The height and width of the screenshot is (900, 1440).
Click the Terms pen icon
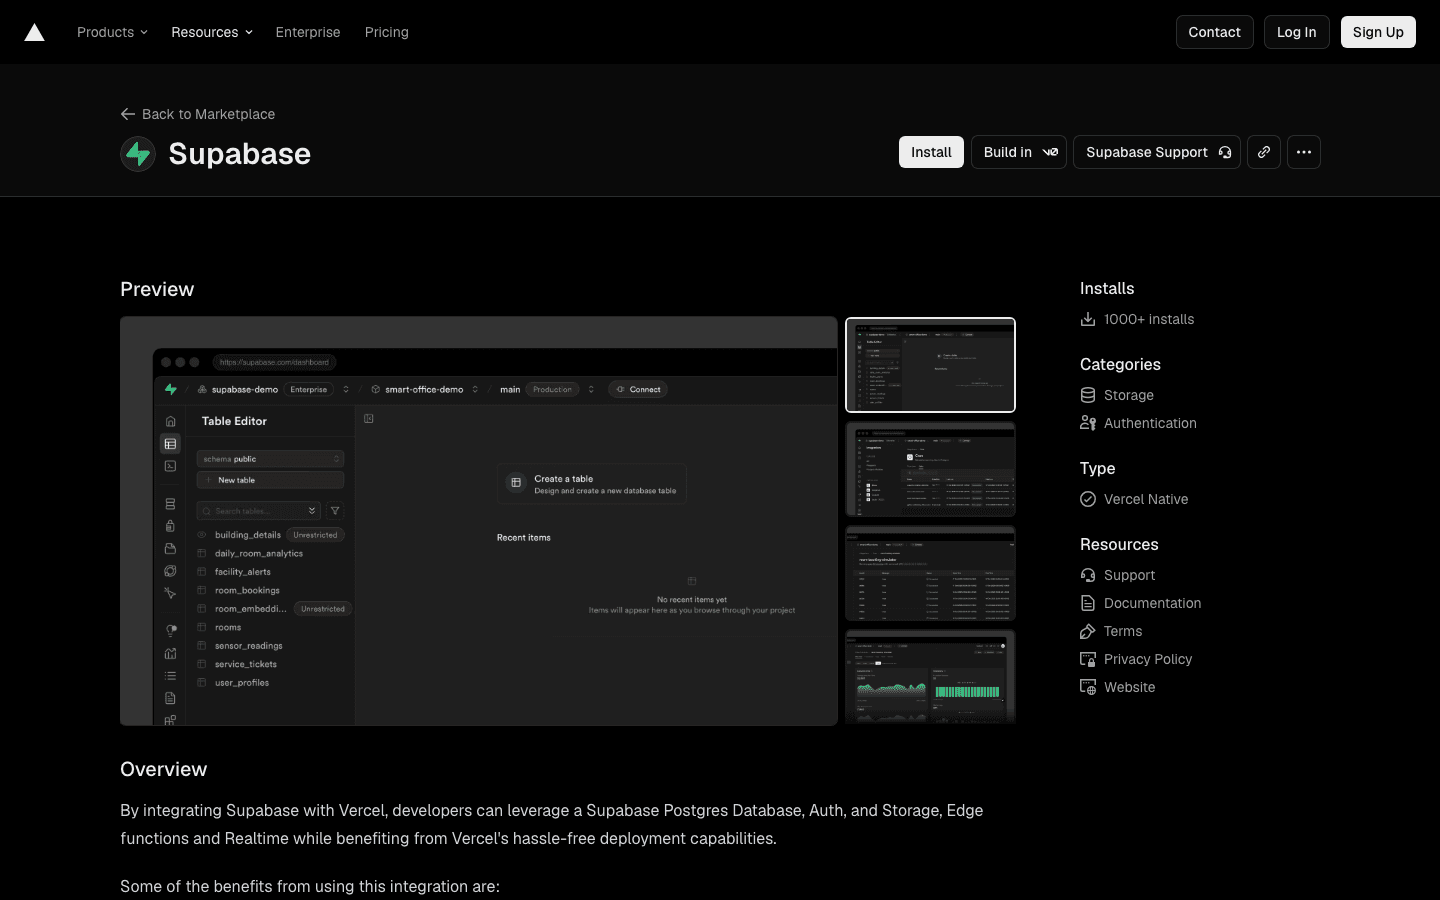1088,631
